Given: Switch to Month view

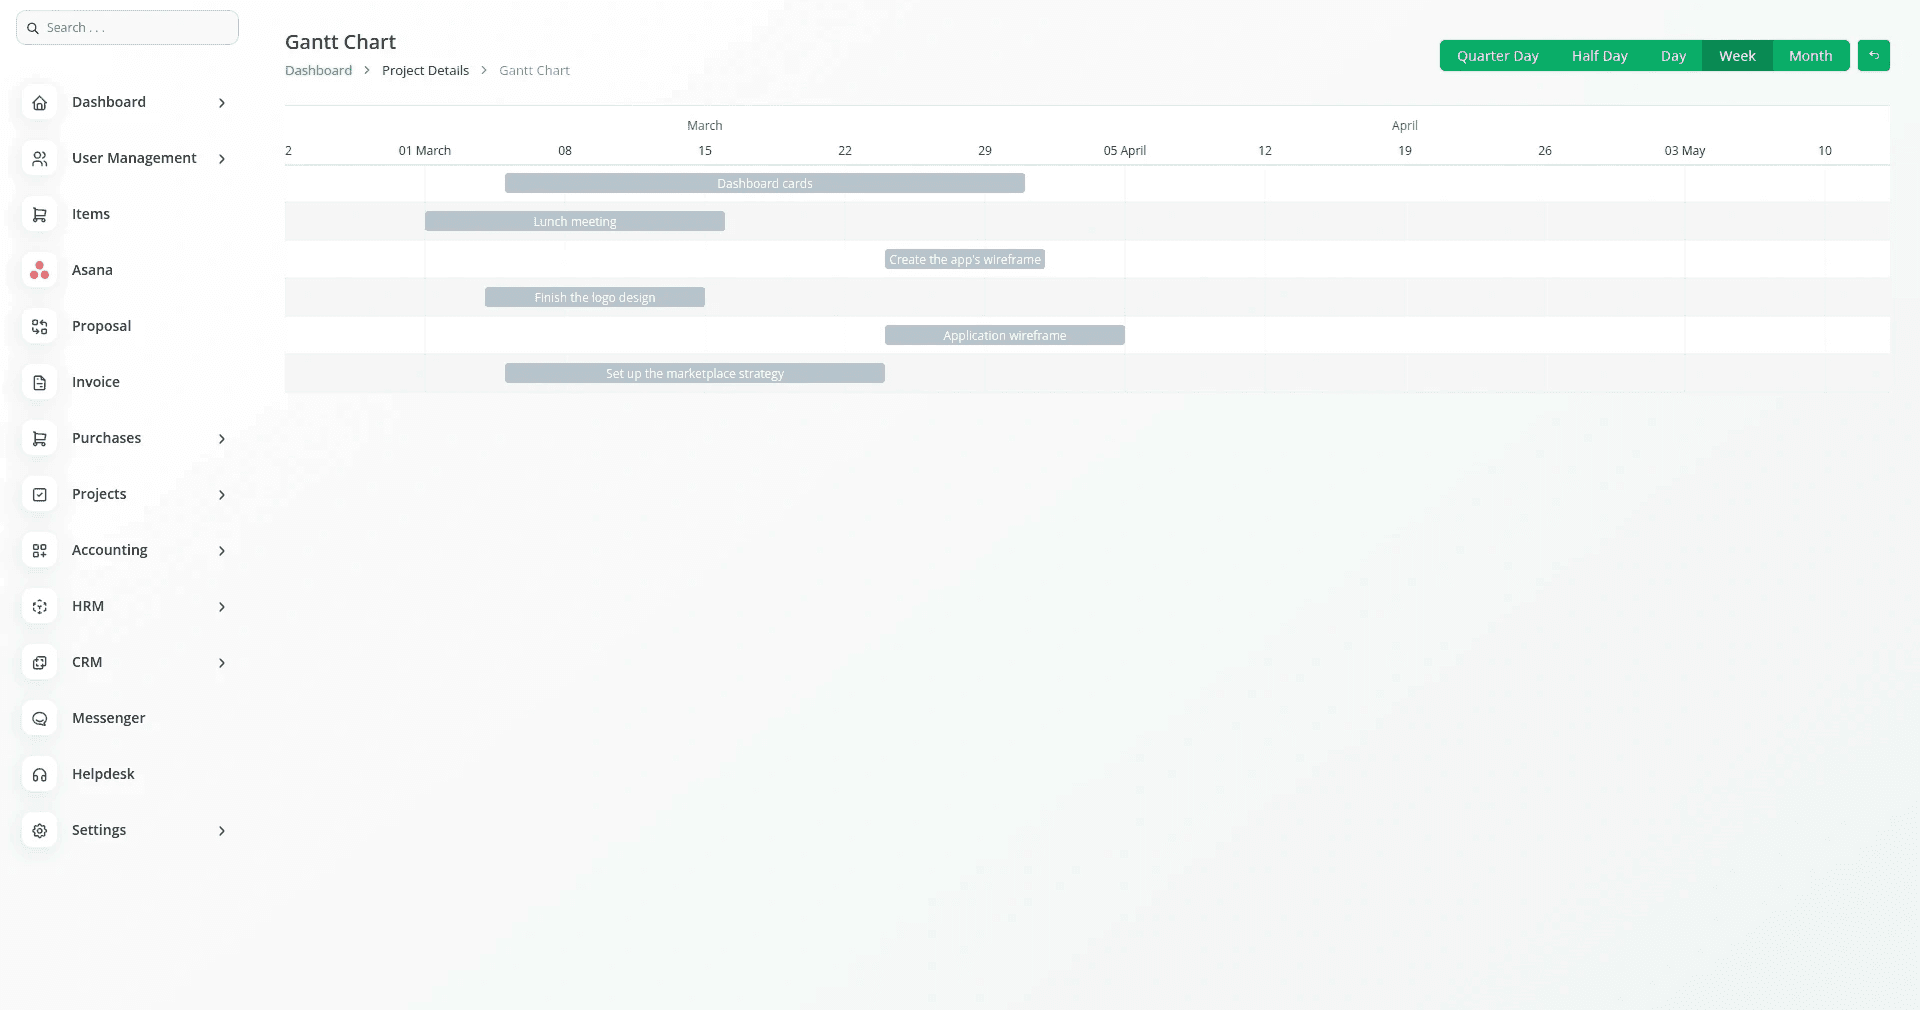Looking at the screenshot, I should [1810, 56].
